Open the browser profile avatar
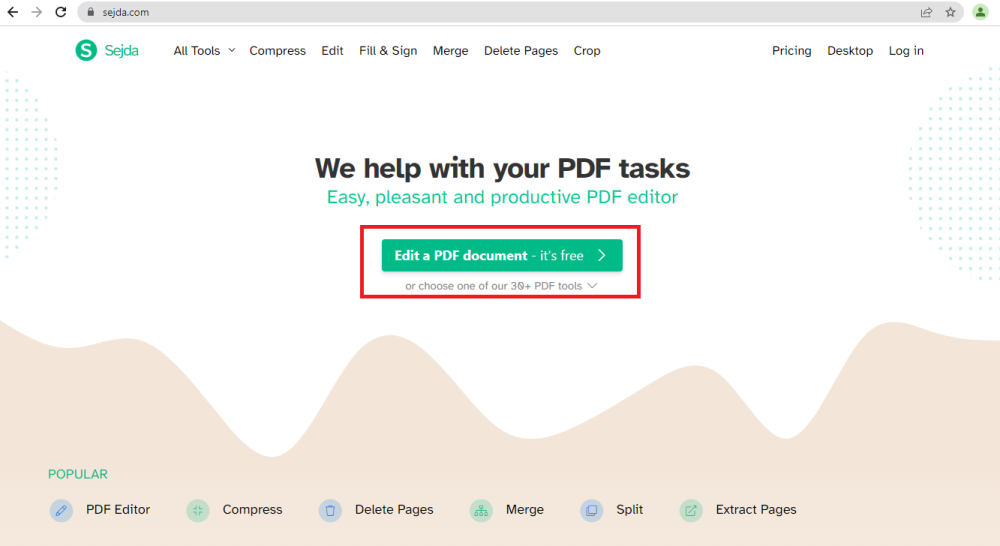This screenshot has width=1000, height=546. point(980,12)
